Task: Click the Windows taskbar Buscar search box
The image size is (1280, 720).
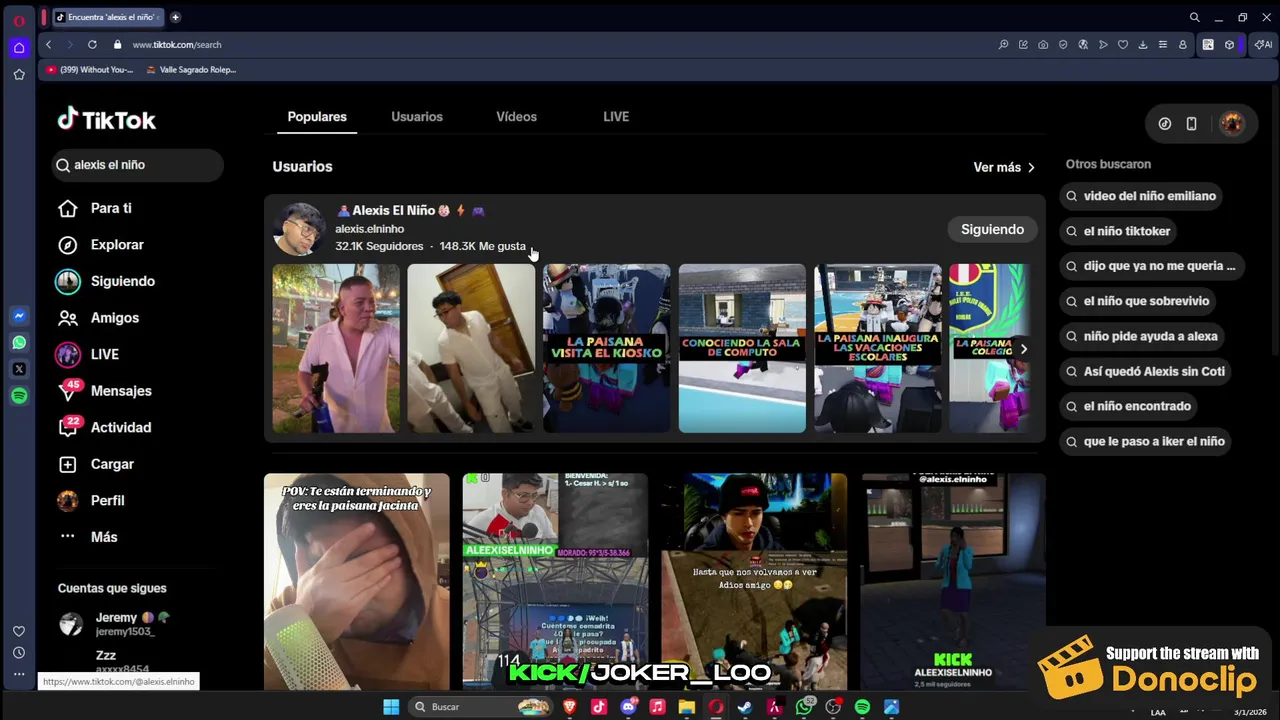Action: tap(480, 707)
